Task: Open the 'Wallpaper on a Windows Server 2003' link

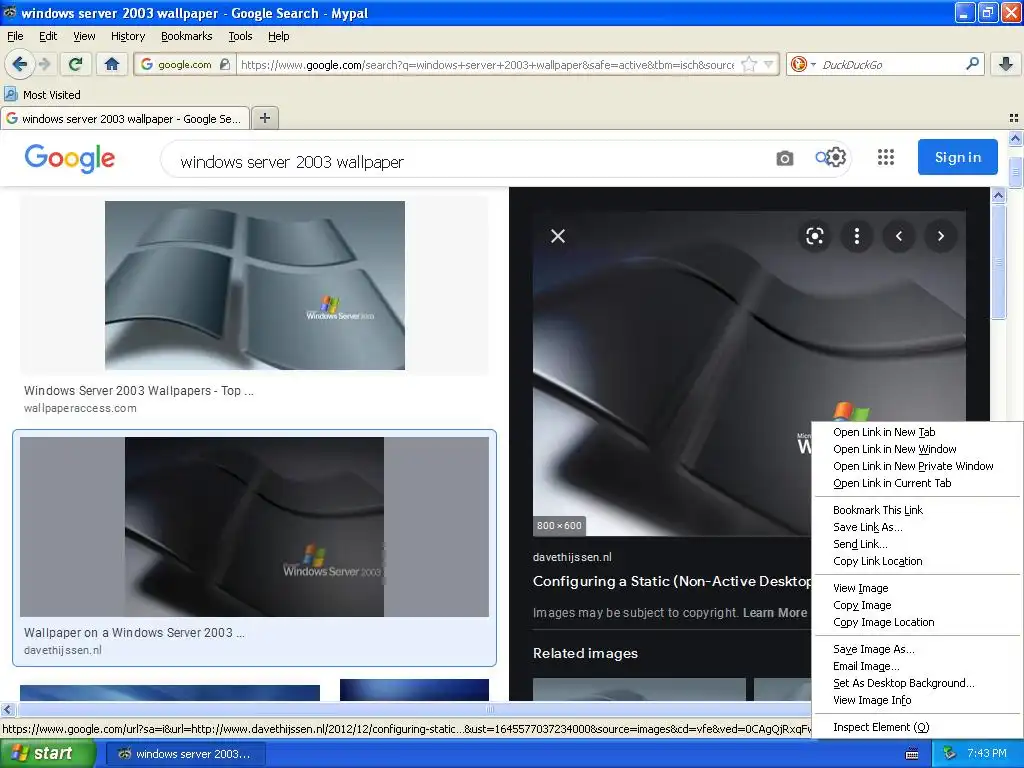Action: click(x=135, y=632)
